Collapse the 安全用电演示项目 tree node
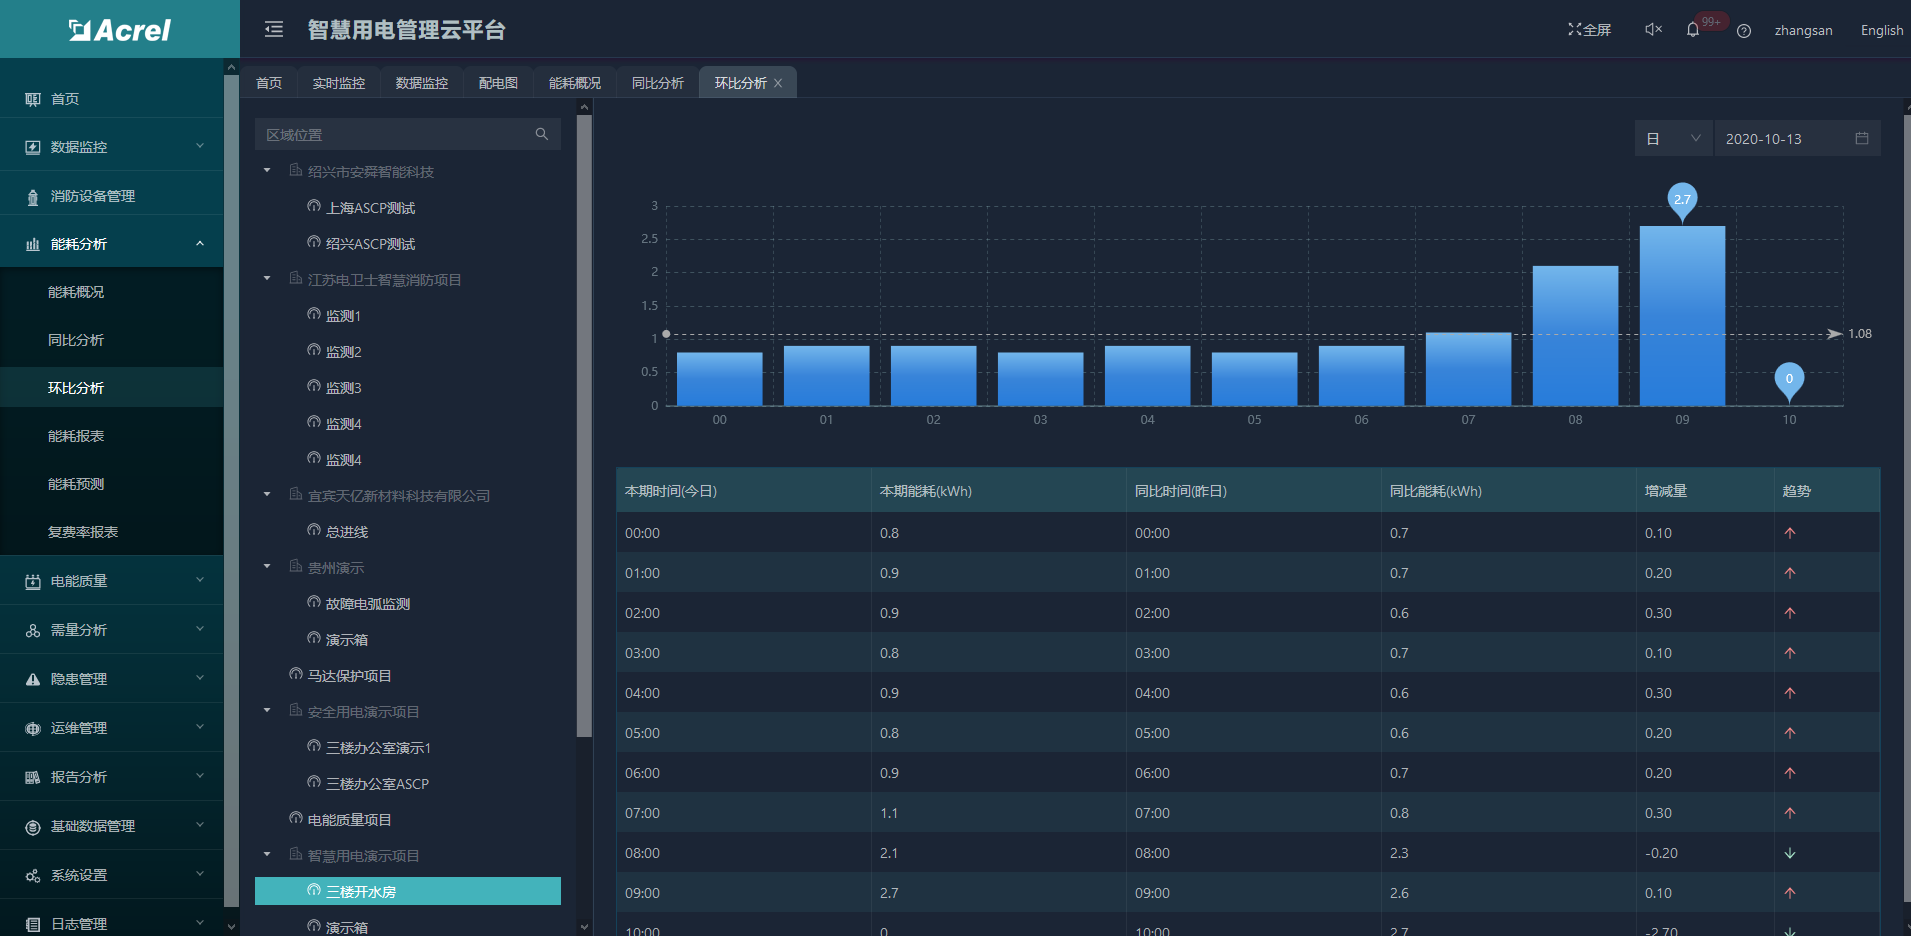 pos(267,711)
